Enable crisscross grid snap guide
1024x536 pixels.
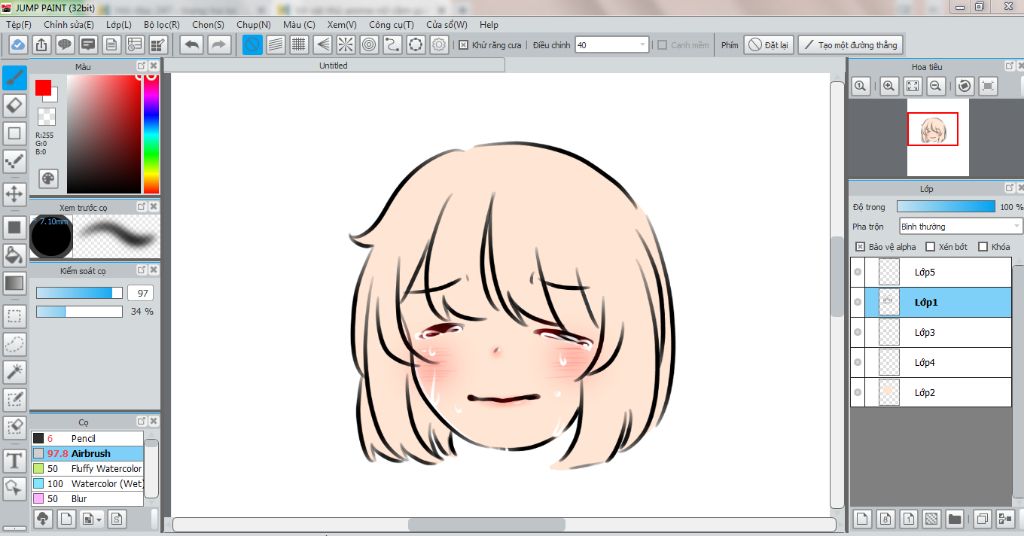pyautogui.click(x=299, y=45)
